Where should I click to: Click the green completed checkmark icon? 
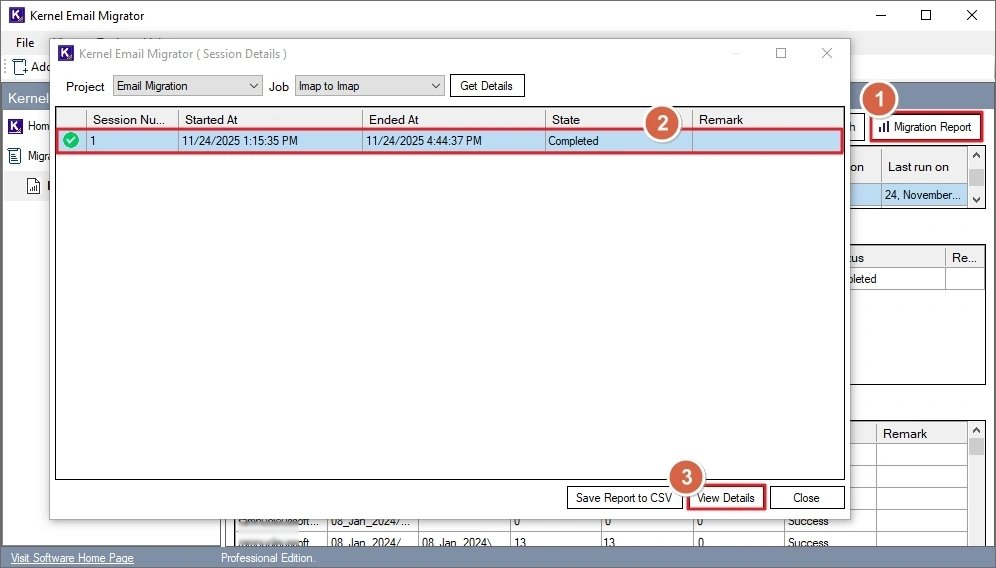point(71,141)
